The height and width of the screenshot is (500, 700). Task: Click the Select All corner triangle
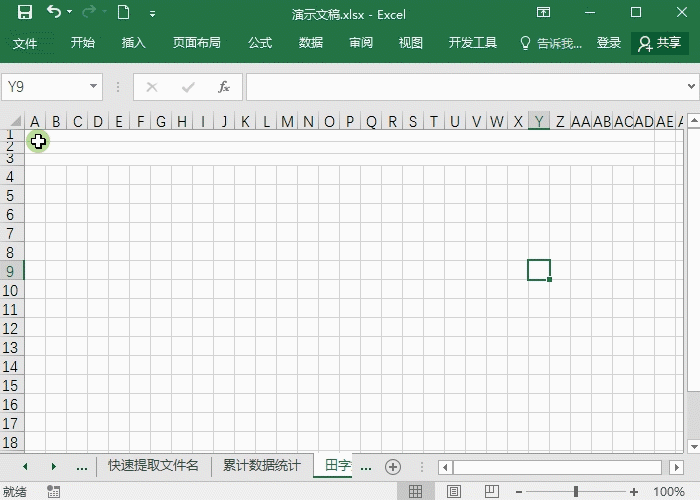(x=16, y=121)
